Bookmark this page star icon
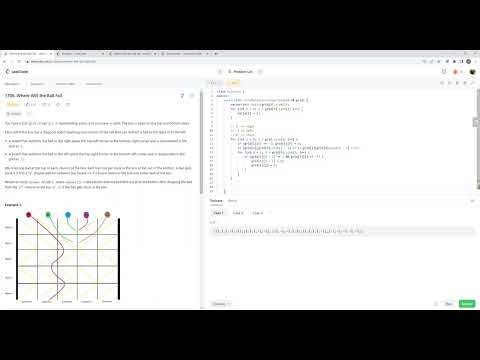Screen dimensions: 480x360 439,62
